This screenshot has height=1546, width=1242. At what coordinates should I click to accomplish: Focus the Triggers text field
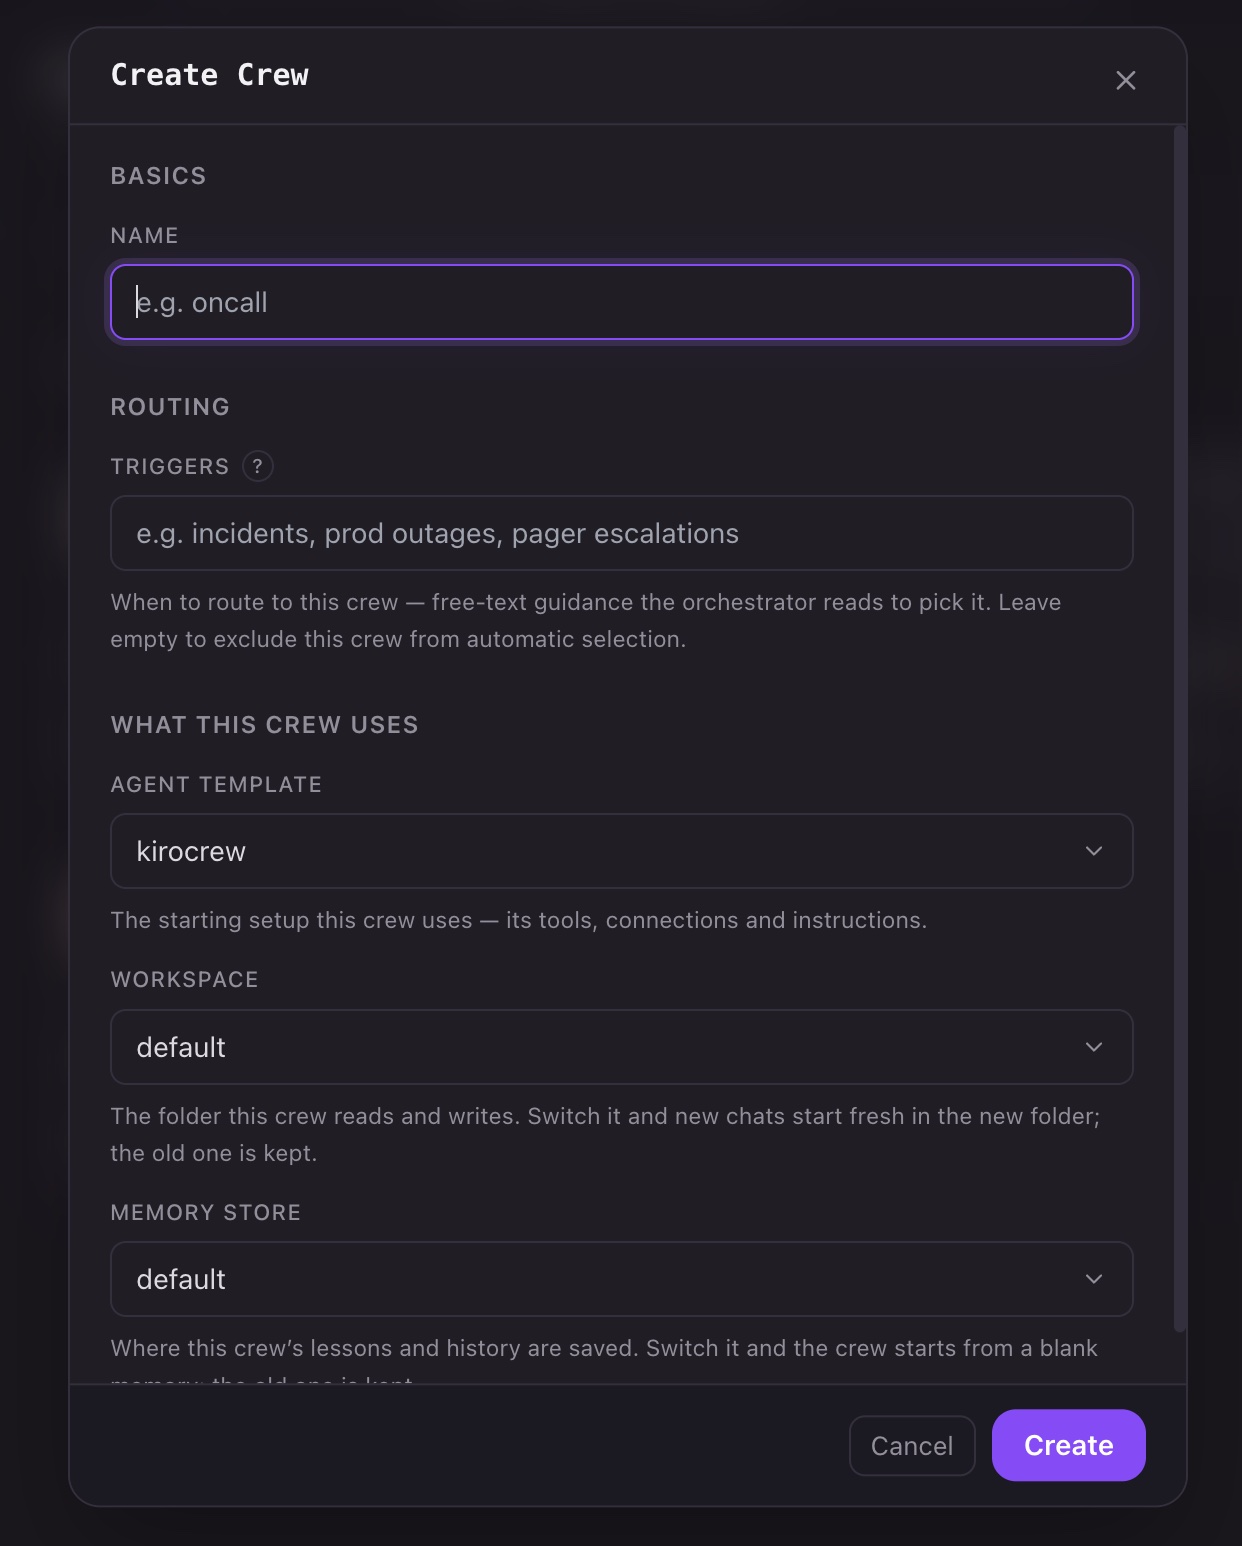tap(622, 533)
